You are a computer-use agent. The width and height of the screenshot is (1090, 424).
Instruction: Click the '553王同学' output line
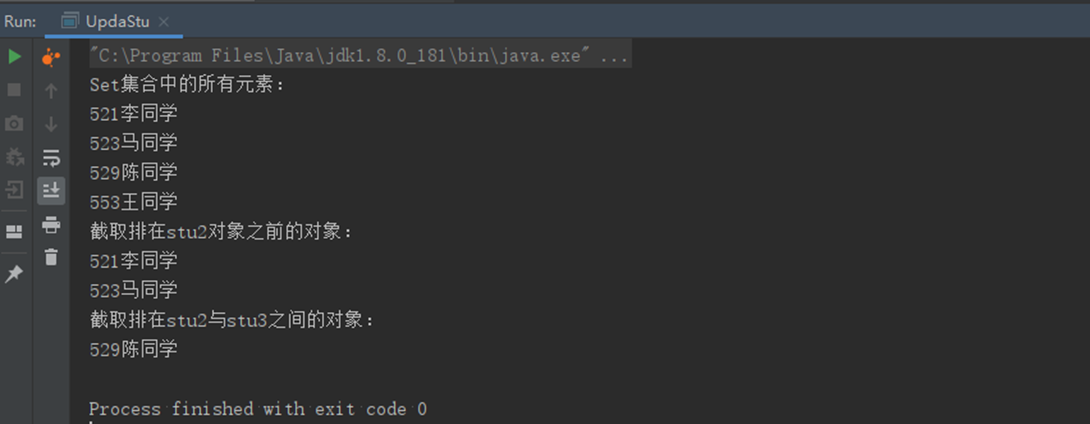coord(133,202)
